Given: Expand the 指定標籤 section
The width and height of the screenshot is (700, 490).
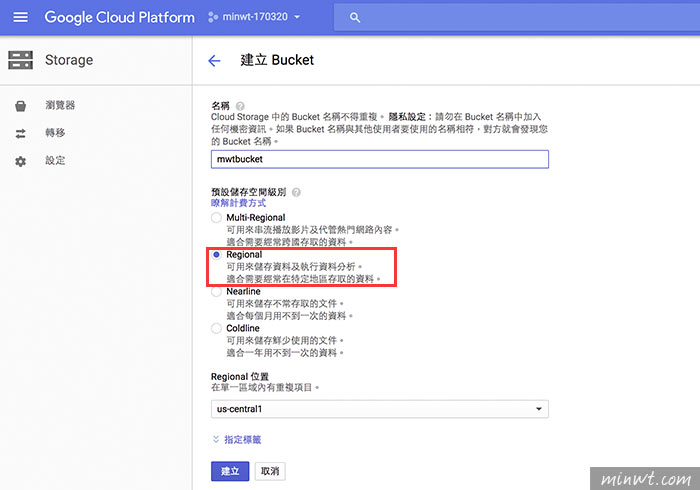Looking at the screenshot, I should (237, 440).
